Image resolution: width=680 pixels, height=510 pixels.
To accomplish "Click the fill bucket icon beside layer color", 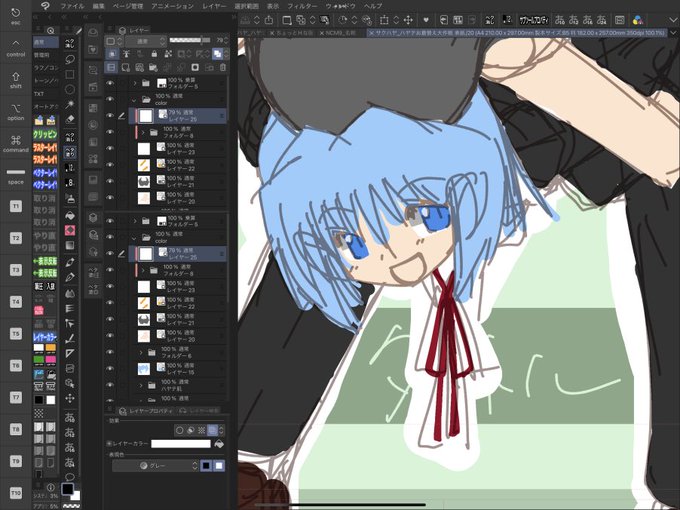I will click(219, 444).
